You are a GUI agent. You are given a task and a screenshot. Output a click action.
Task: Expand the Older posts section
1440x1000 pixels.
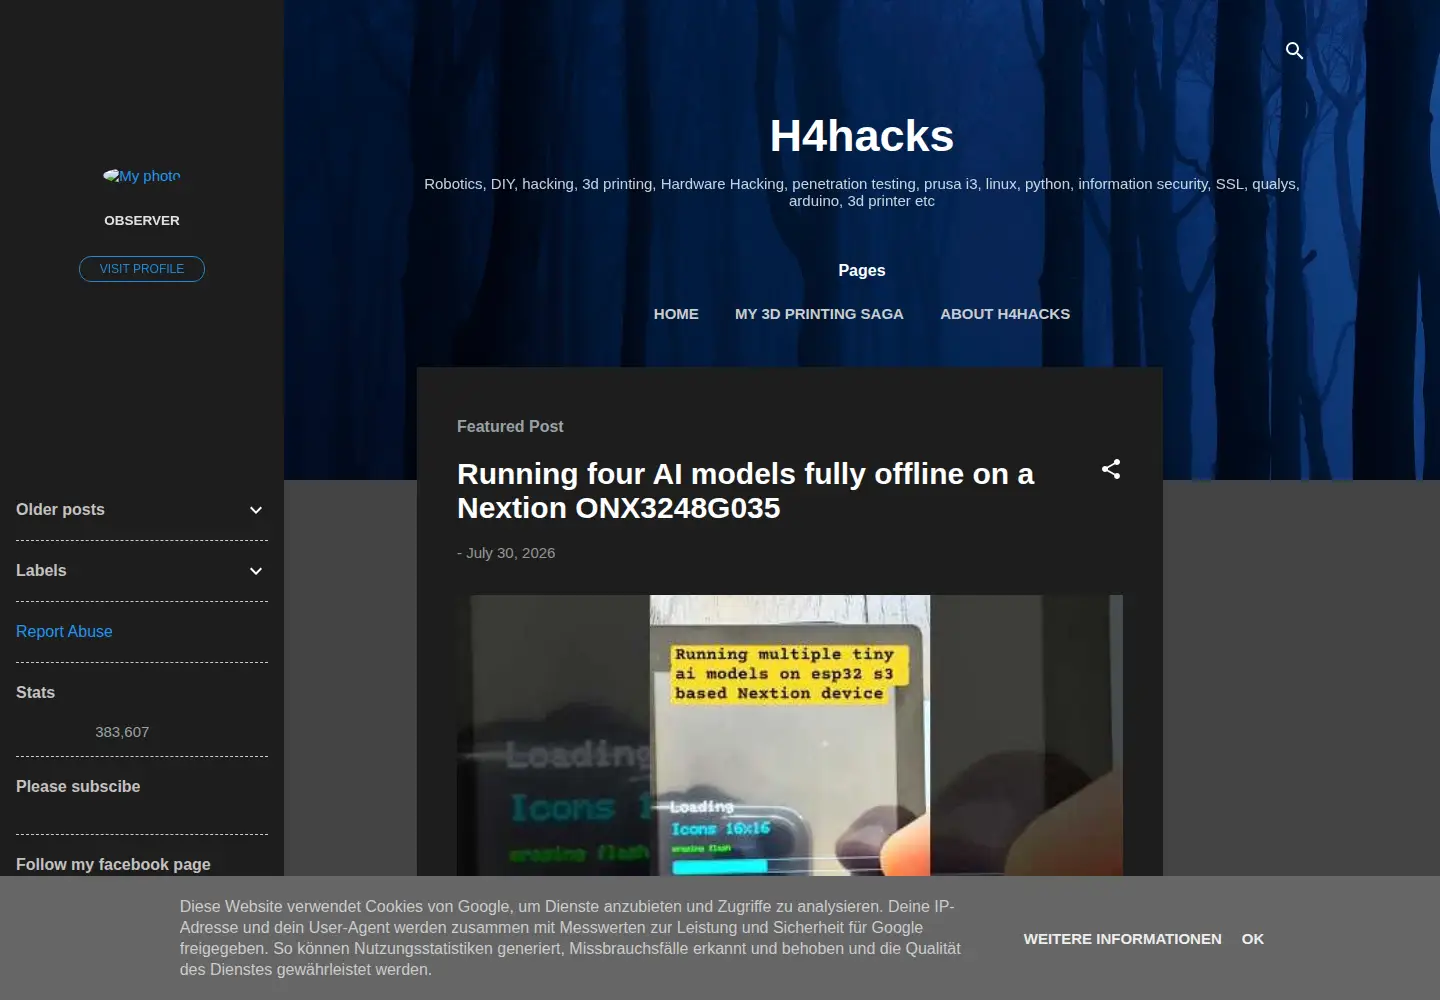click(x=142, y=510)
